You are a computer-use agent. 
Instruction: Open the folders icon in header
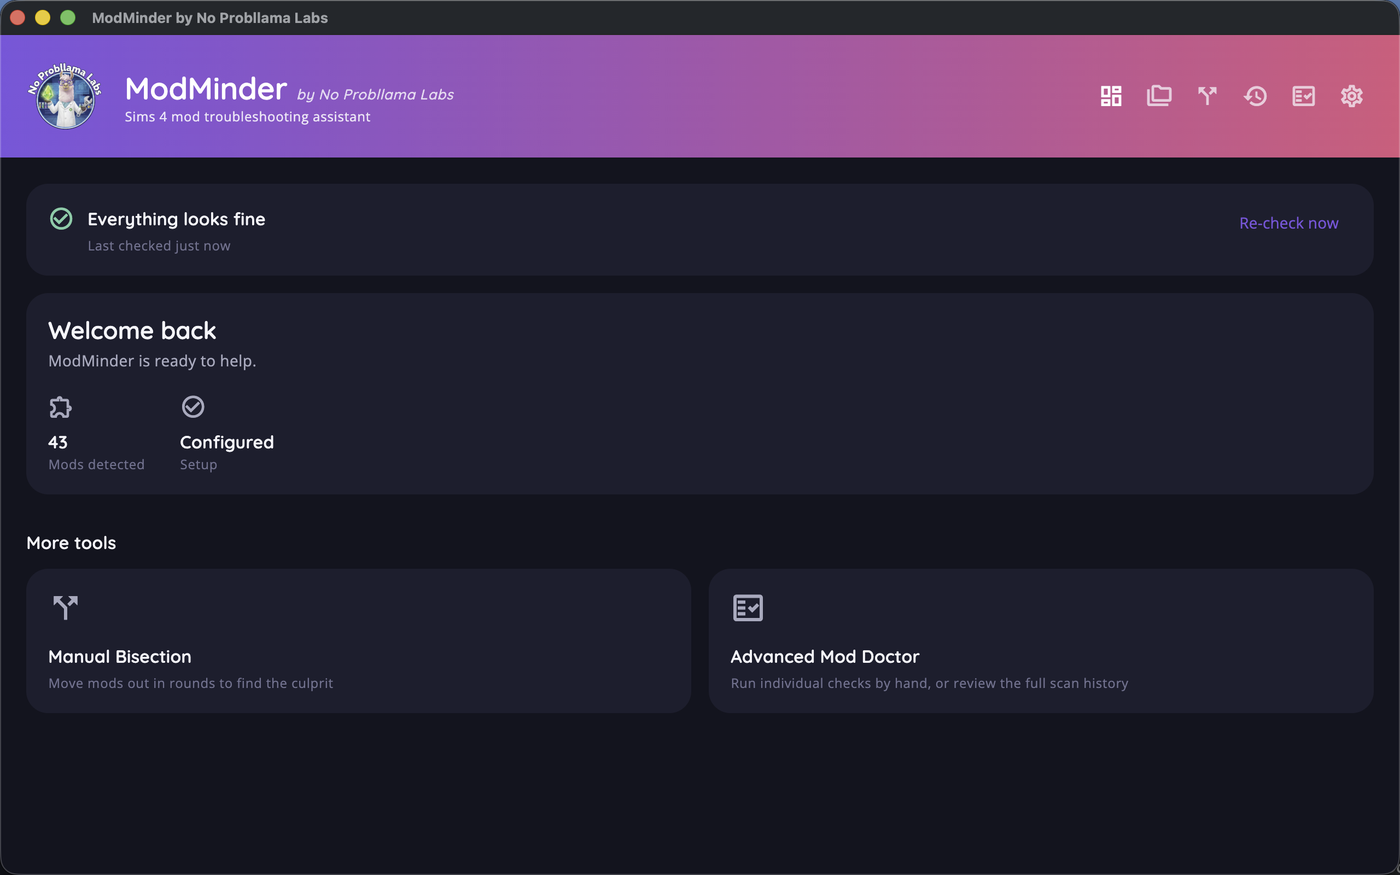pos(1159,96)
